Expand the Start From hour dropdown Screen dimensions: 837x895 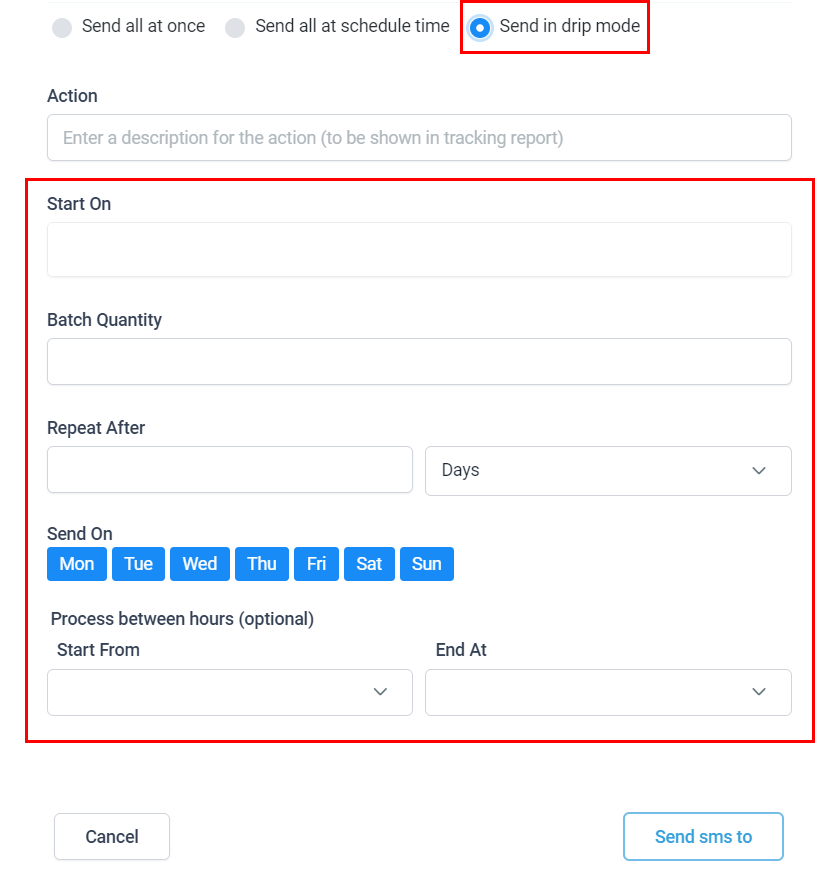click(230, 692)
